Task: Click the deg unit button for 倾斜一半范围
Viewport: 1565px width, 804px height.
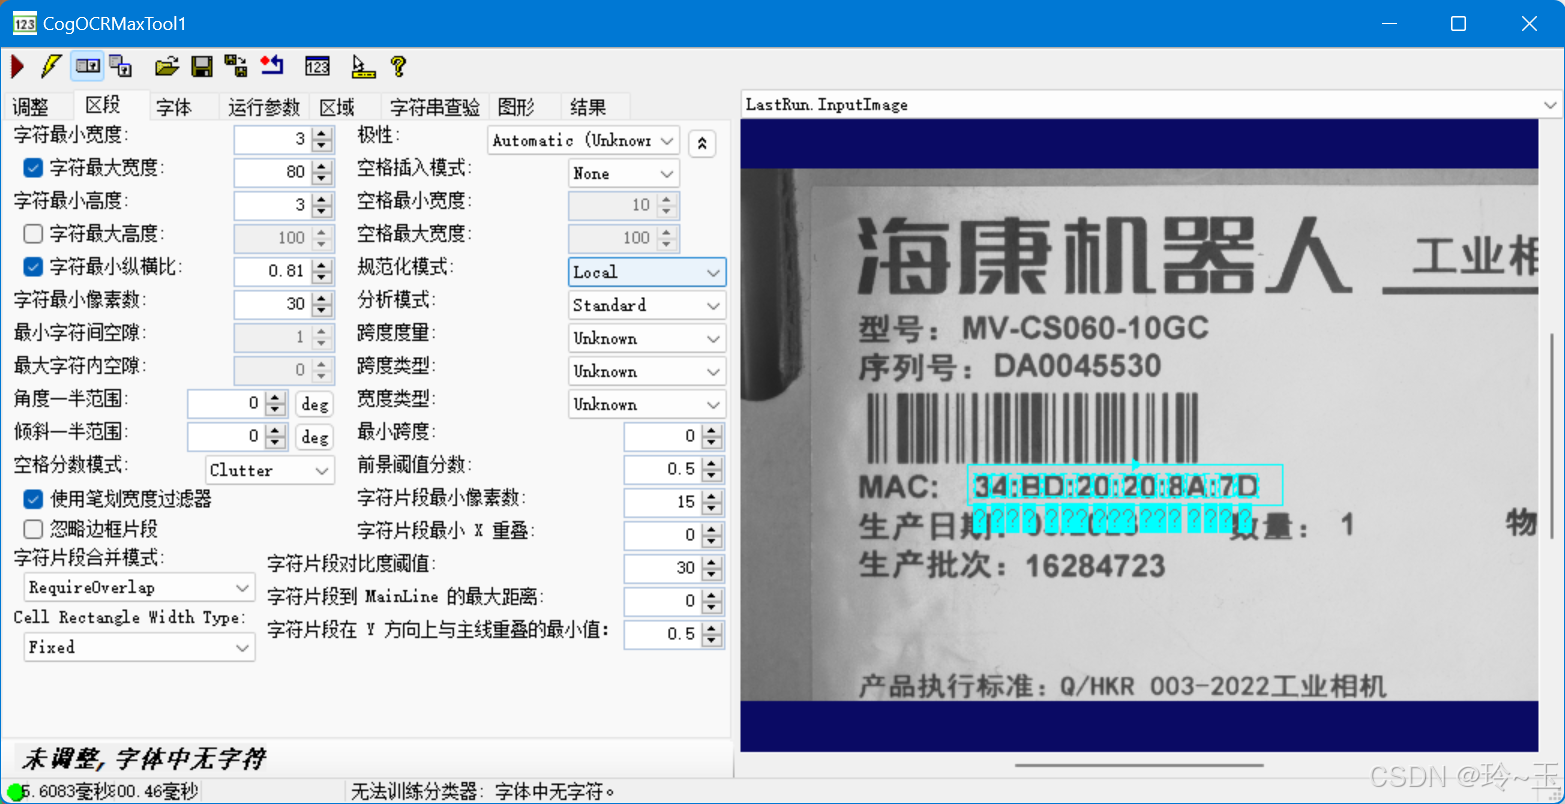Action: (x=315, y=437)
